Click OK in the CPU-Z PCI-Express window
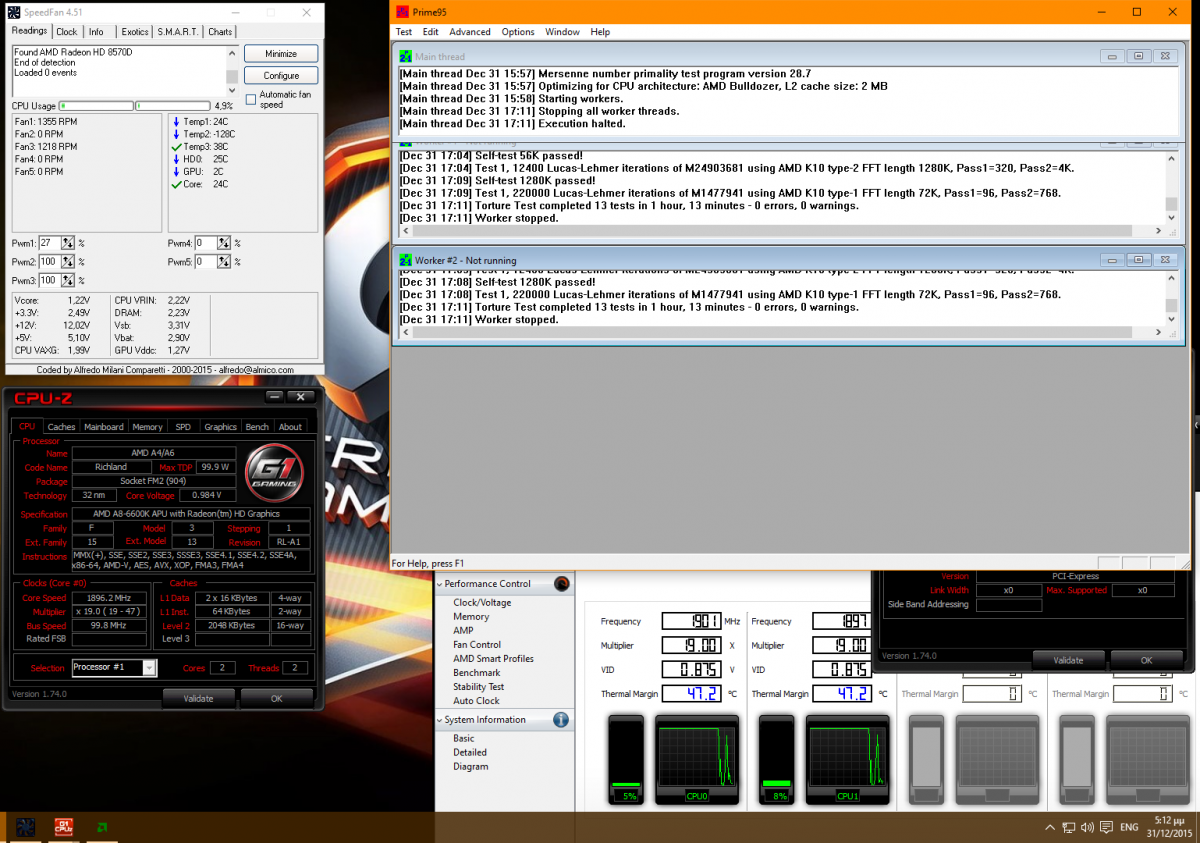 tap(1146, 660)
